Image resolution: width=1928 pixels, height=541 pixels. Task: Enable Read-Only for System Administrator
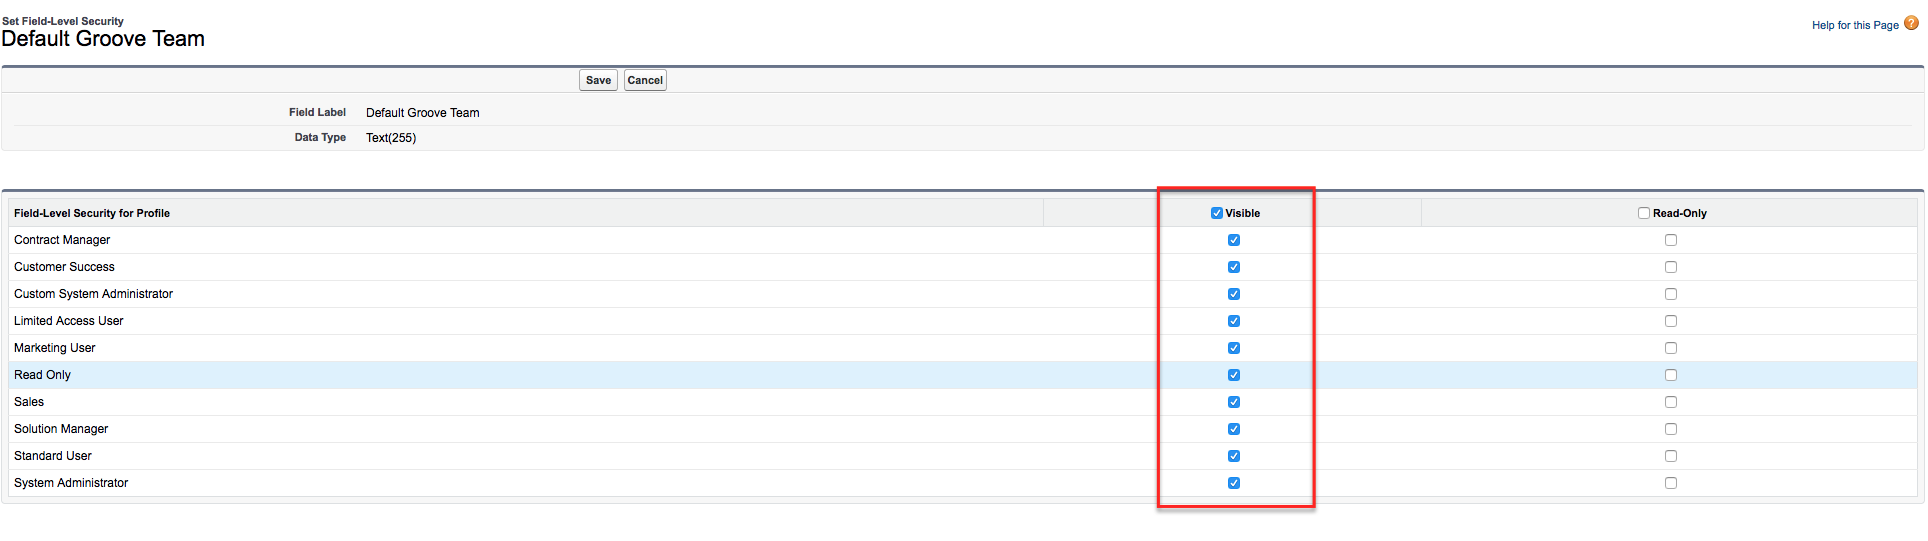point(1671,483)
